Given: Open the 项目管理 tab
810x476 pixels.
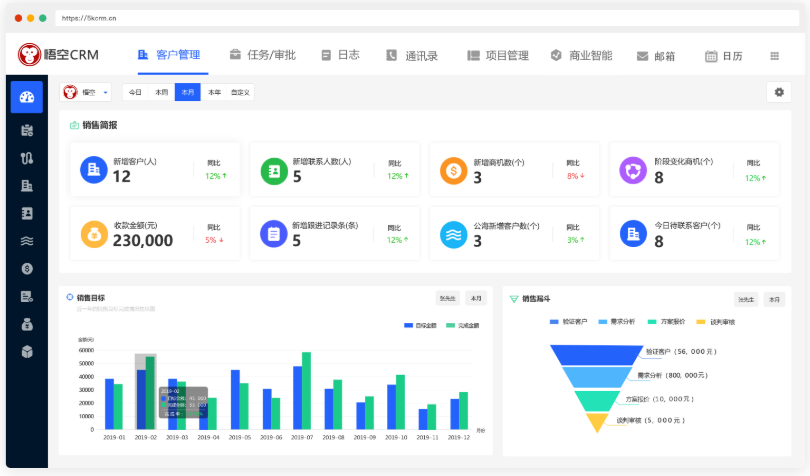Looking at the screenshot, I should click(498, 55).
